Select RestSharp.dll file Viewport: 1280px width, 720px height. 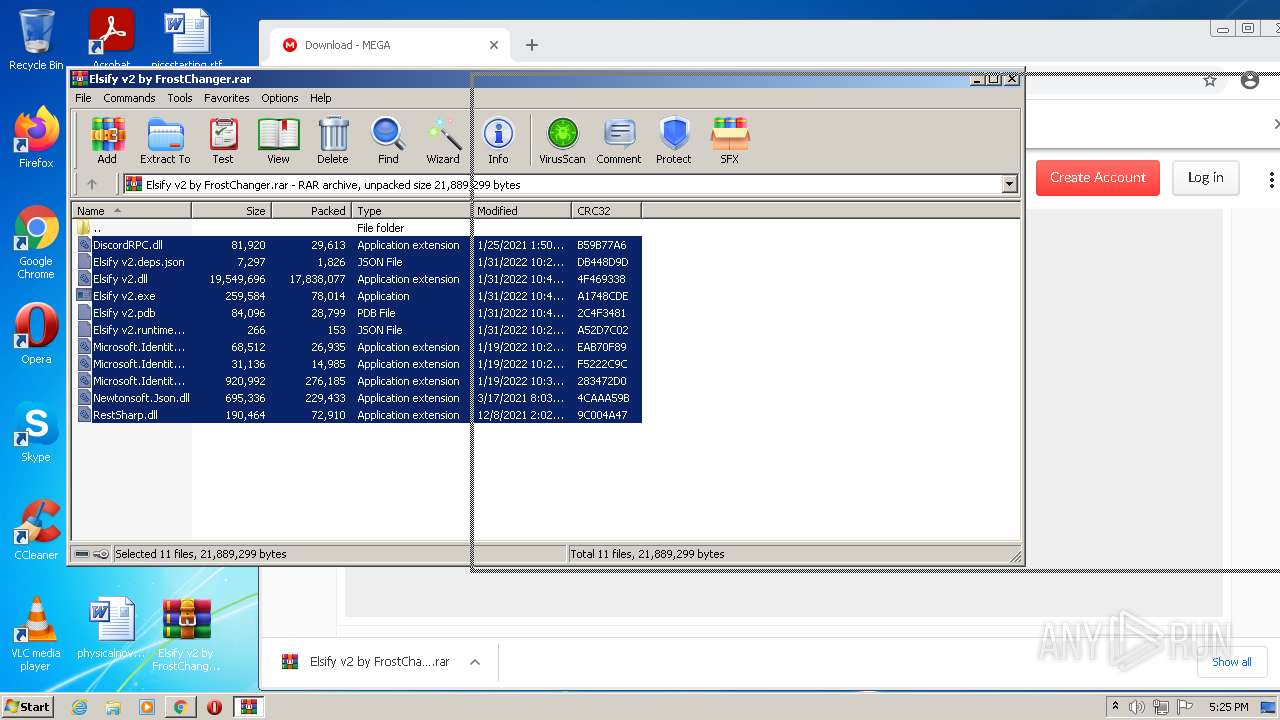point(357,415)
